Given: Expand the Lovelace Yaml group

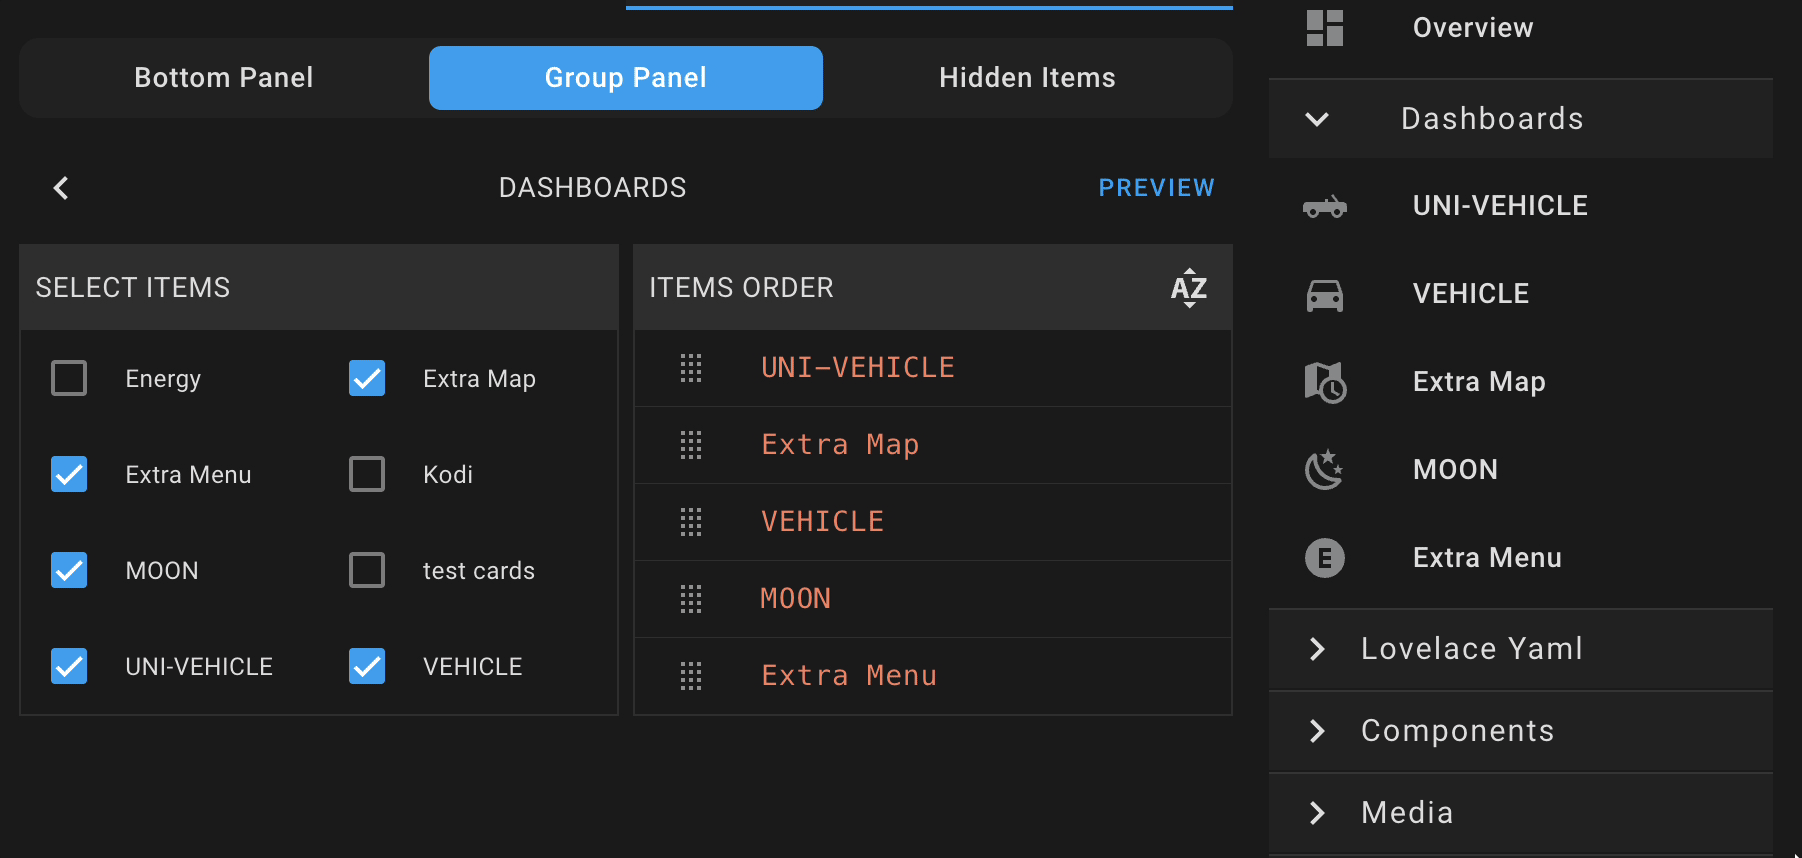Looking at the screenshot, I should click(x=1317, y=649).
